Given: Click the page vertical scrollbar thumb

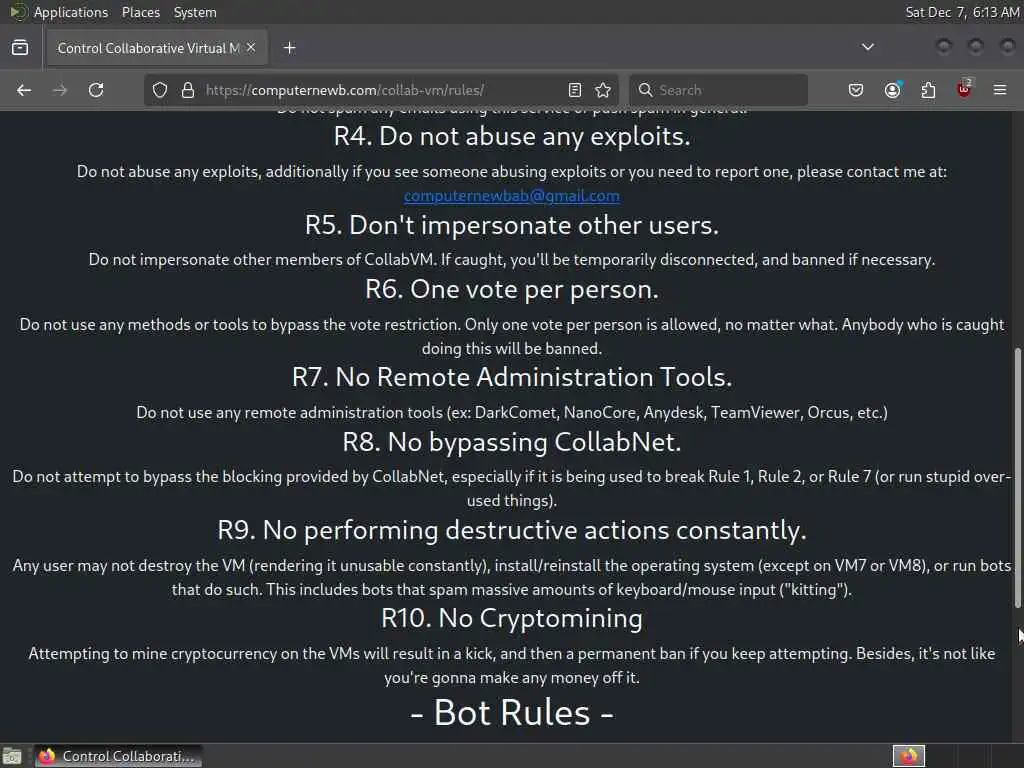Looking at the screenshot, I should tap(1017, 478).
